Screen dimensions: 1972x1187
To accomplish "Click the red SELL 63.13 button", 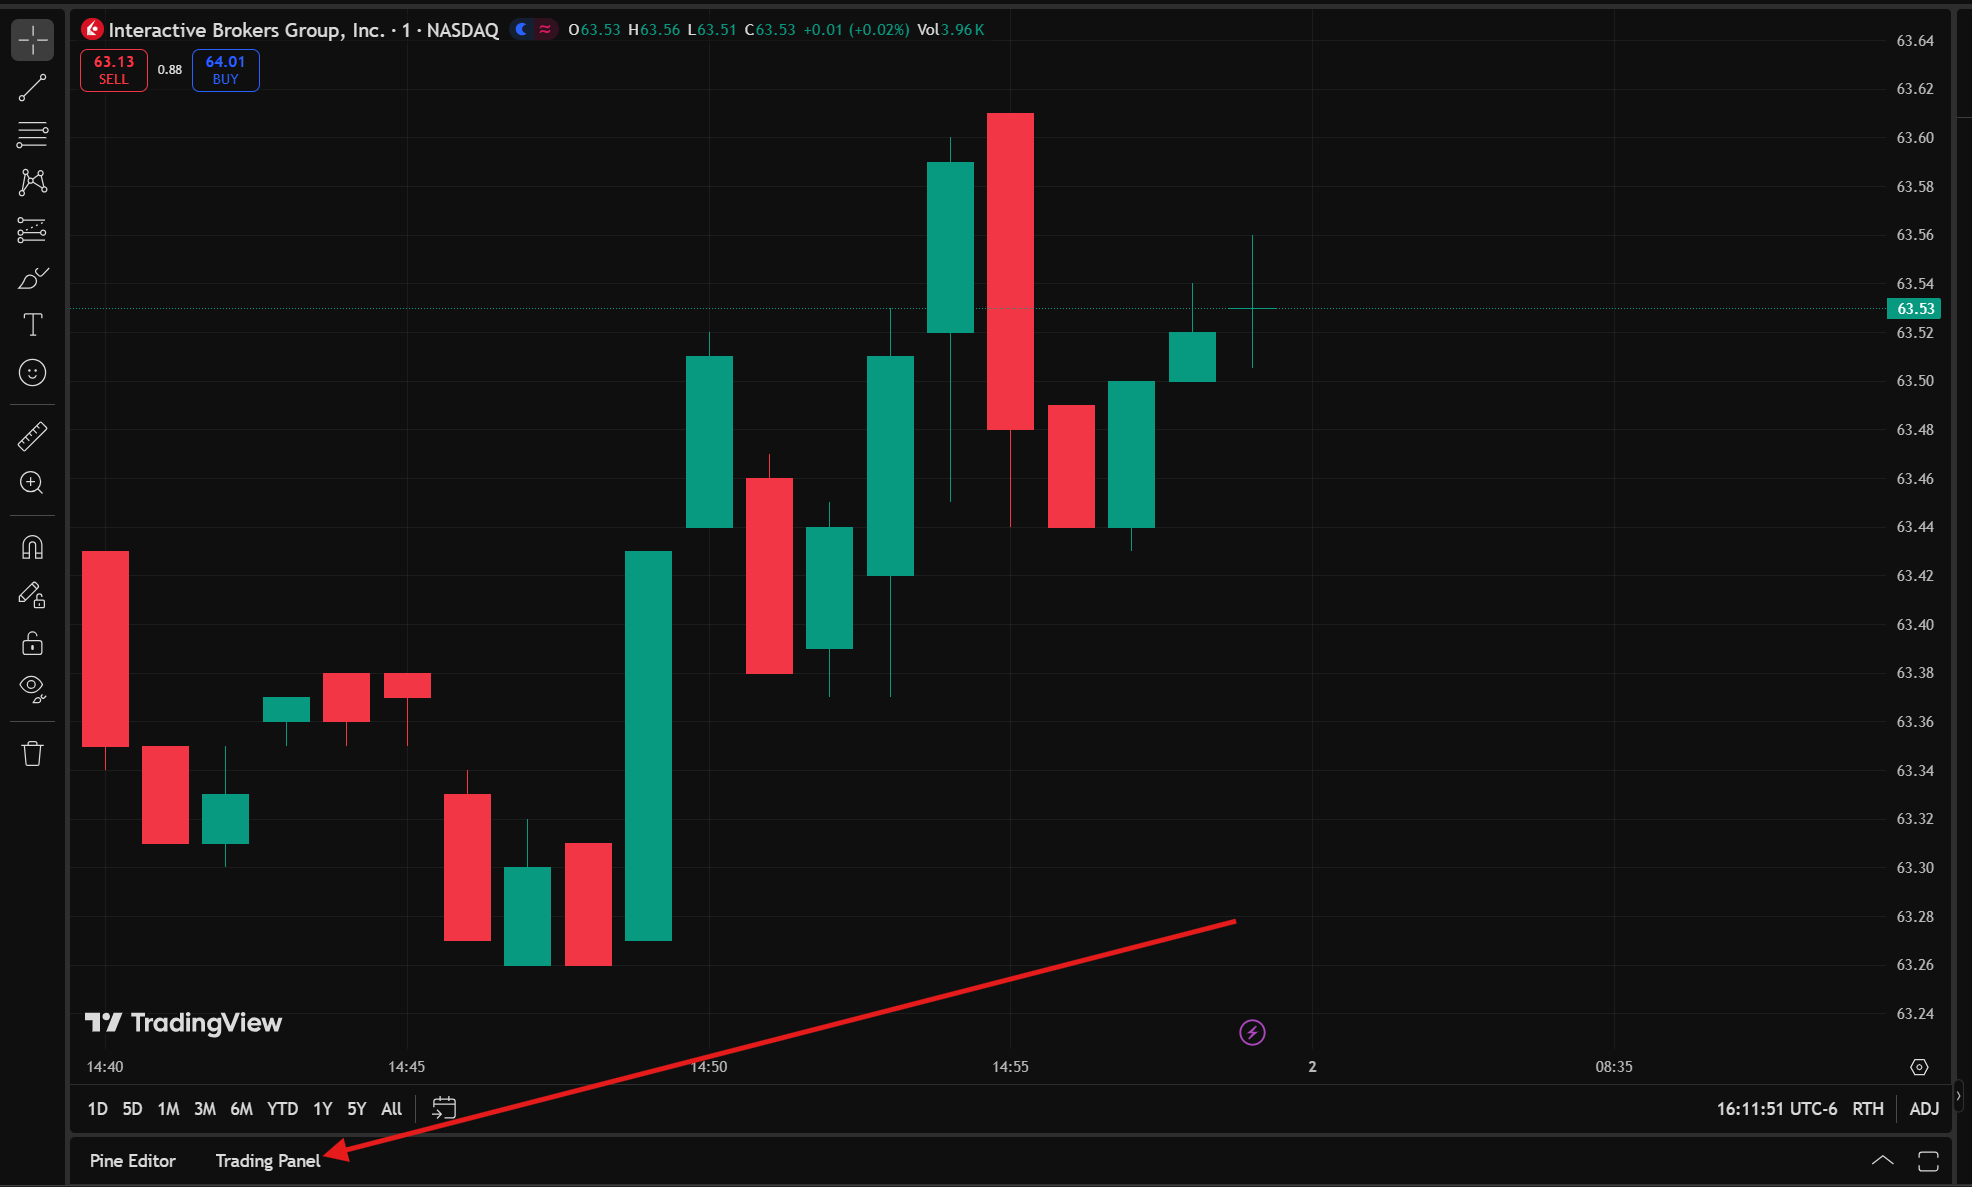I will click(x=114, y=70).
